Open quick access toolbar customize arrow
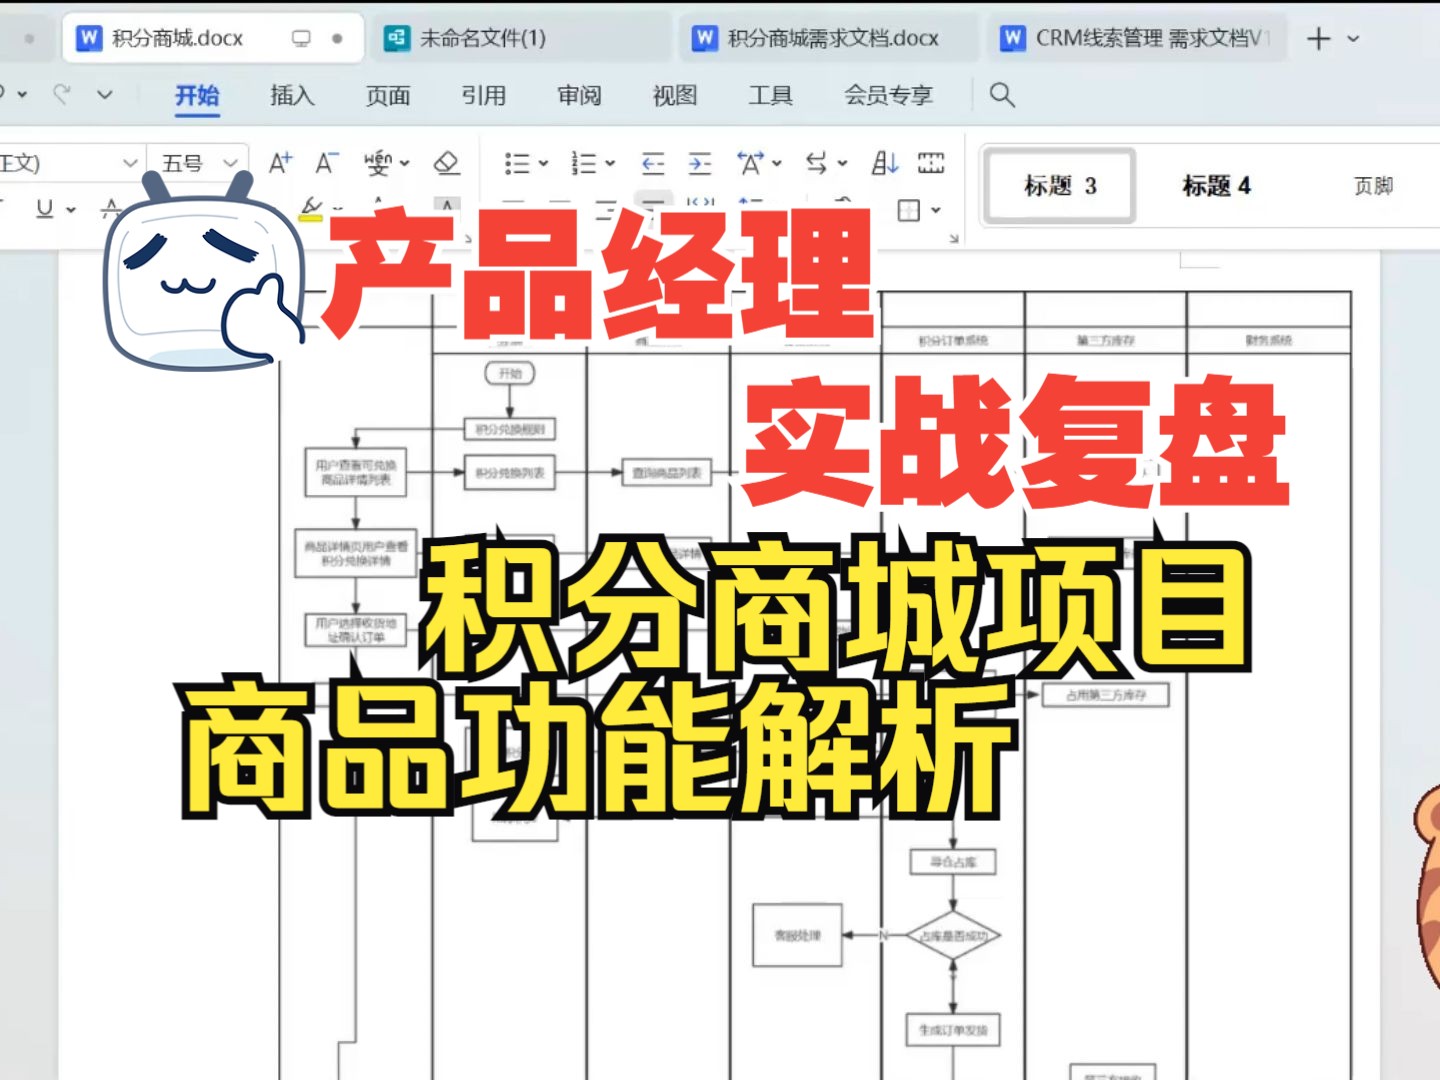 coord(105,95)
